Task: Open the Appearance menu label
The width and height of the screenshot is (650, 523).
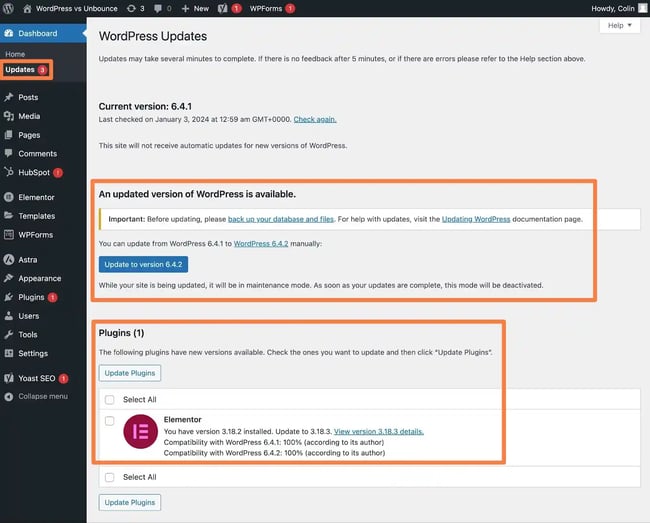Action: point(40,278)
